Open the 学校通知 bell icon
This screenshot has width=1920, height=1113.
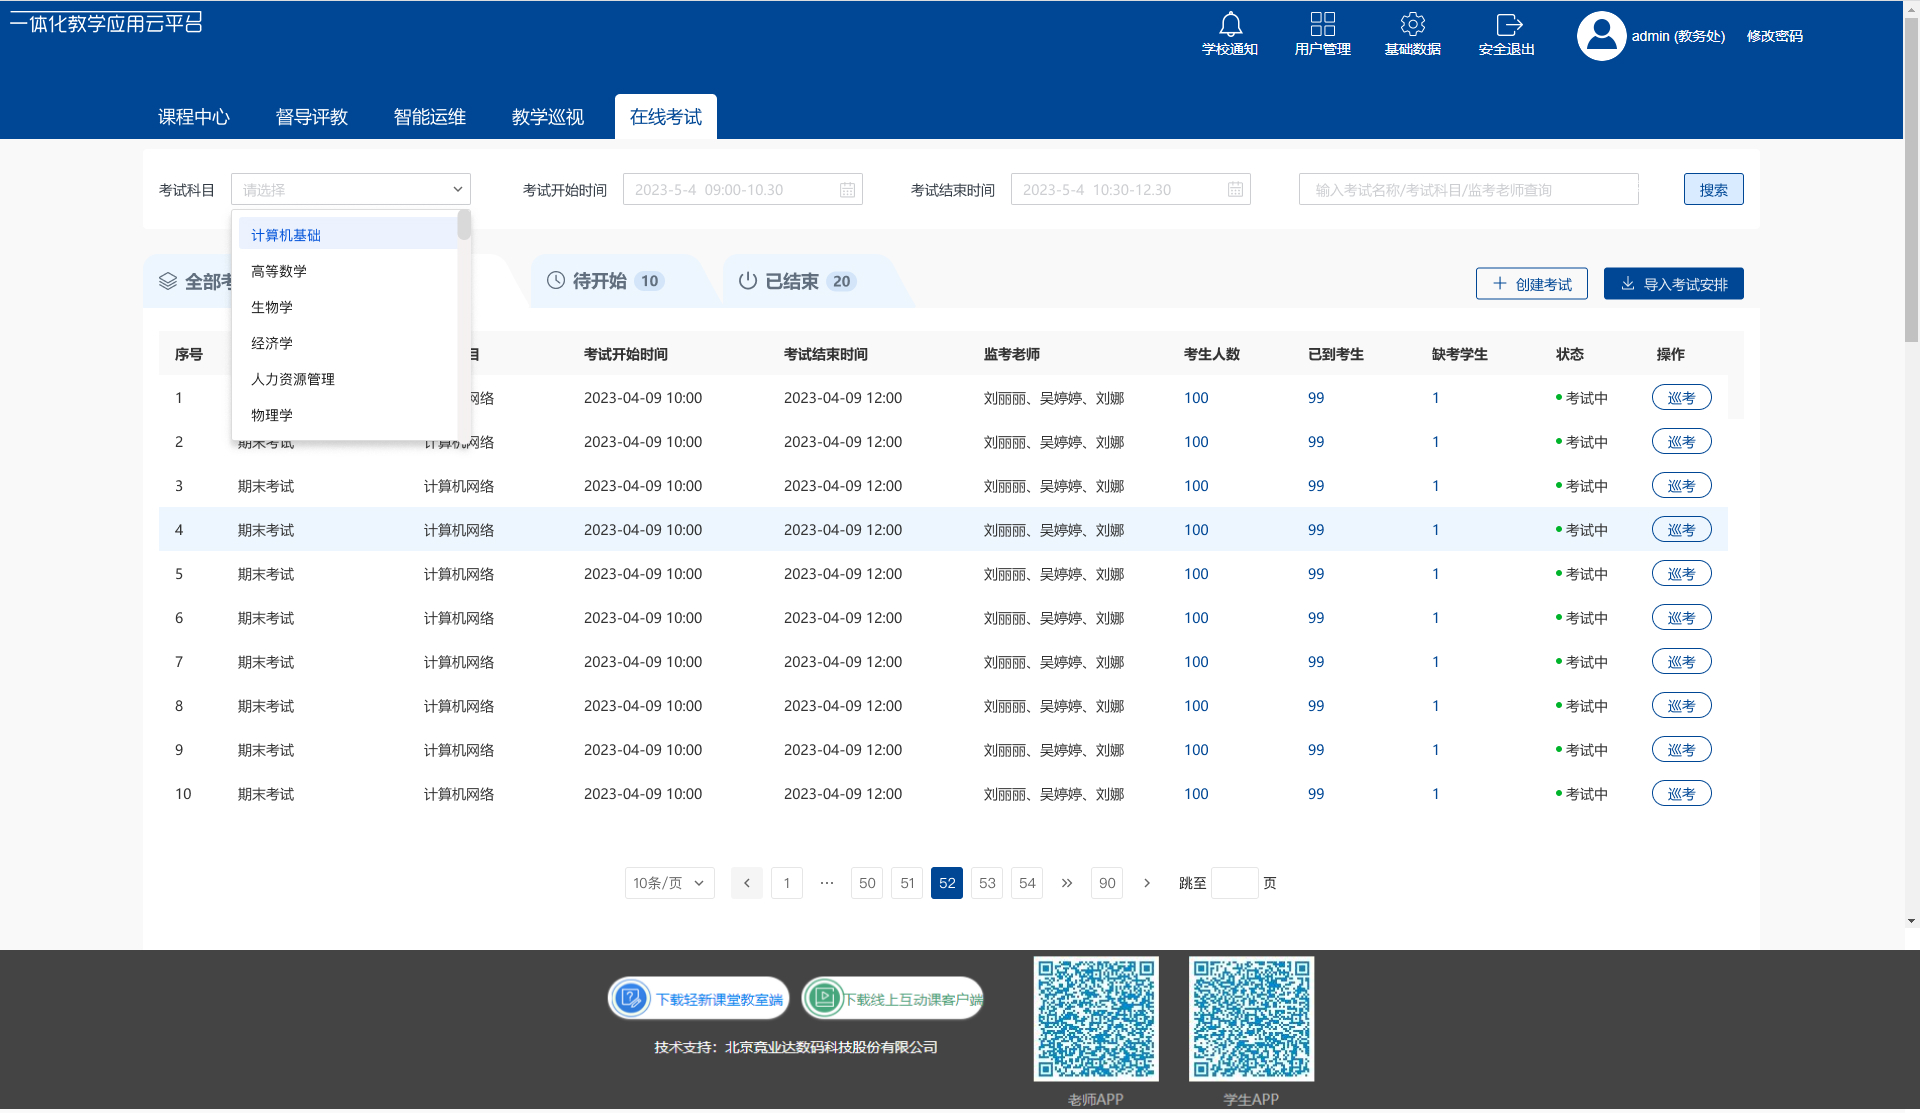[x=1230, y=24]
